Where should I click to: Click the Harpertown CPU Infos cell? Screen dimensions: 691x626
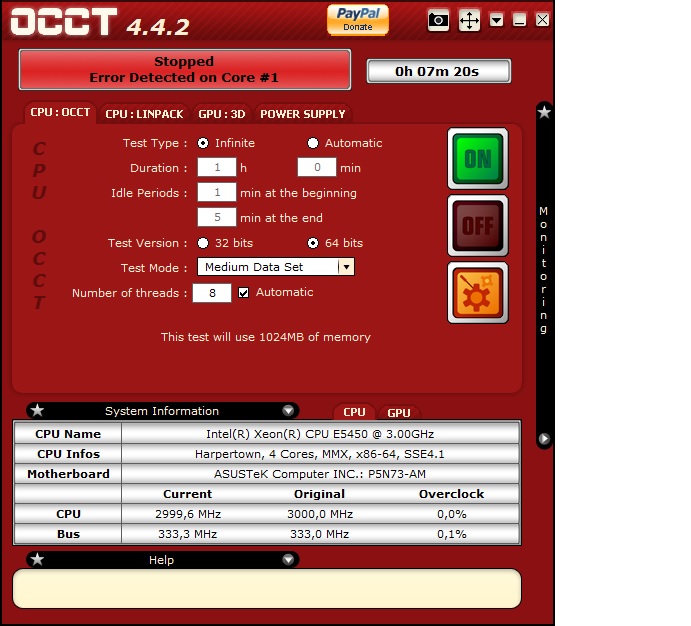pos(320,454)
